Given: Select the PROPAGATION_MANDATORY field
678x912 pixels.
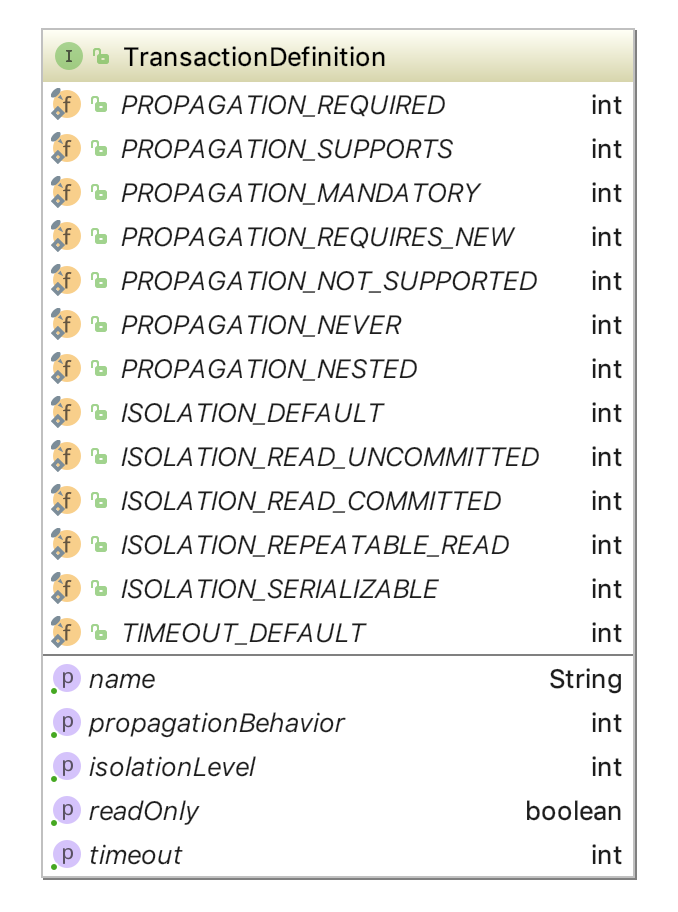Looking at the screenshot, I should click(x=300, y=193).
